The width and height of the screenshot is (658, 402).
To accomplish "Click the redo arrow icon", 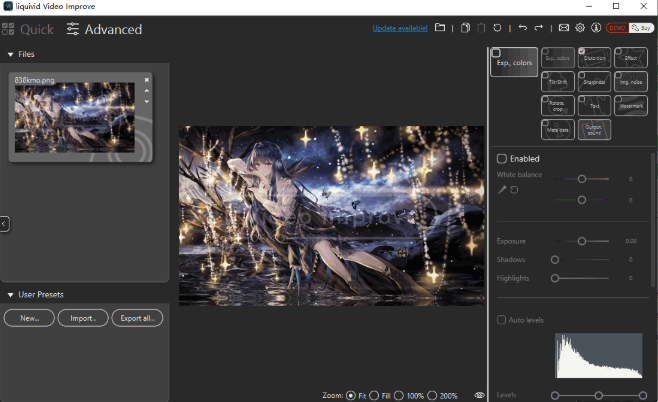I will tap(539, 28).
